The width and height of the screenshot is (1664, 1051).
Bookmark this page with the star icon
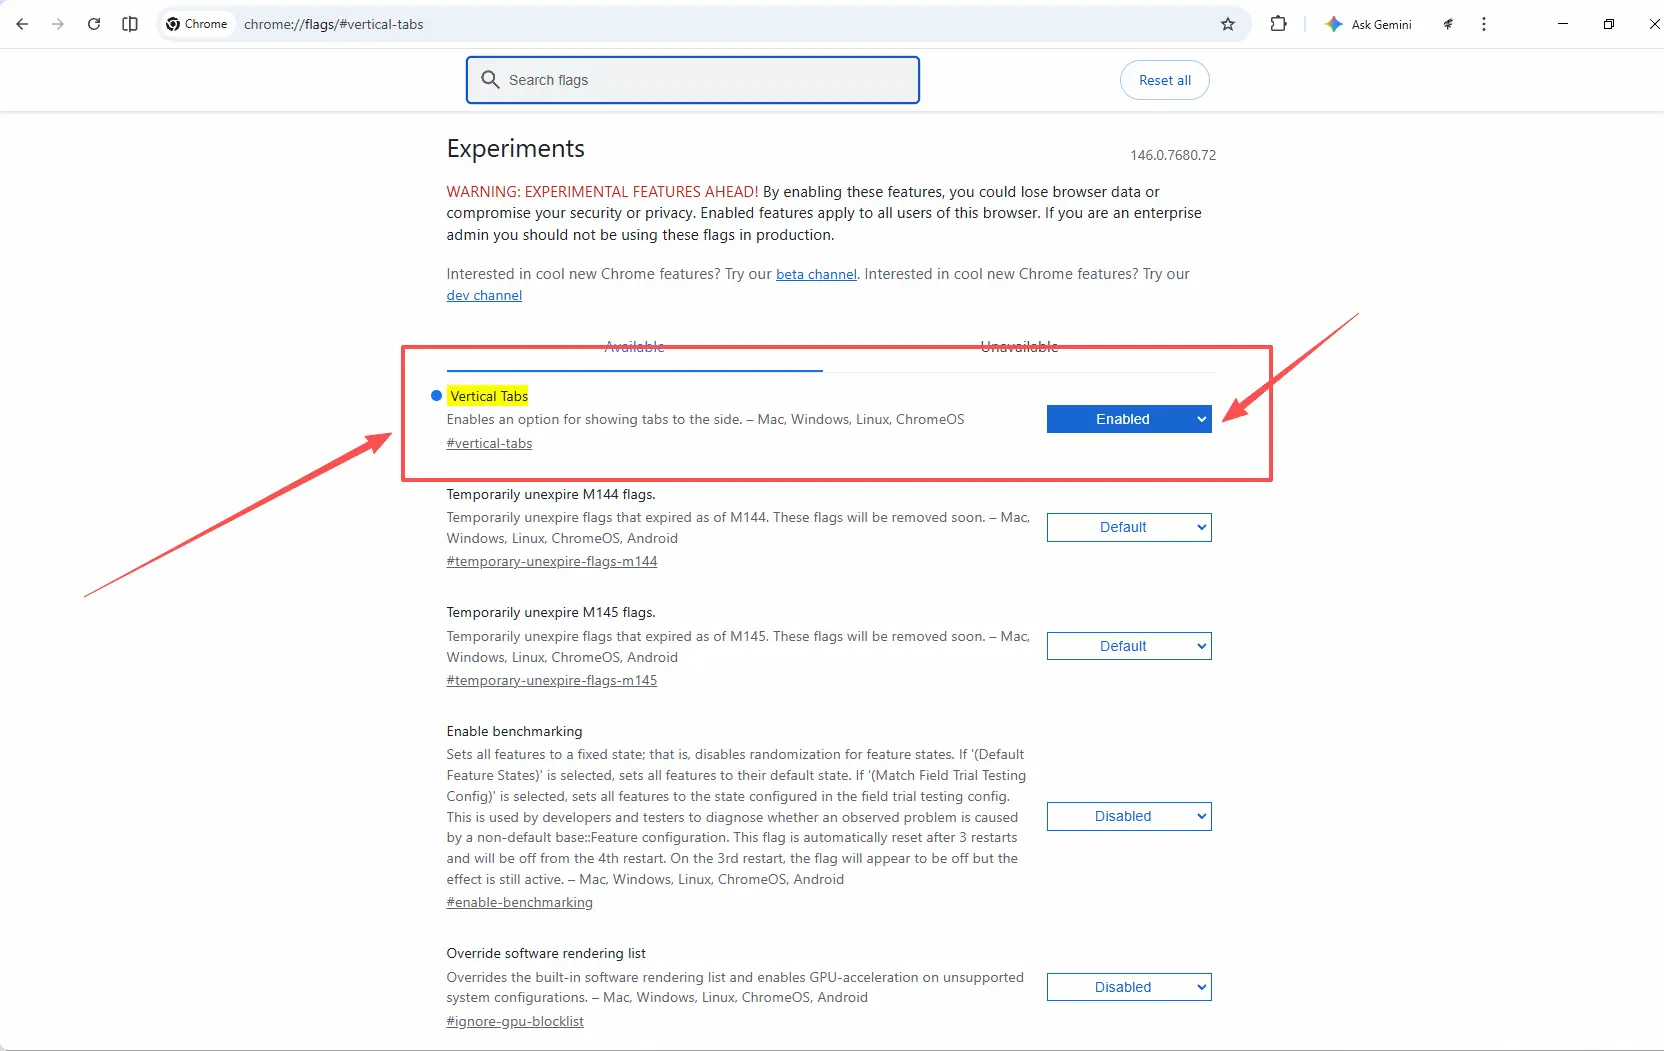[x=1228, y=24]
